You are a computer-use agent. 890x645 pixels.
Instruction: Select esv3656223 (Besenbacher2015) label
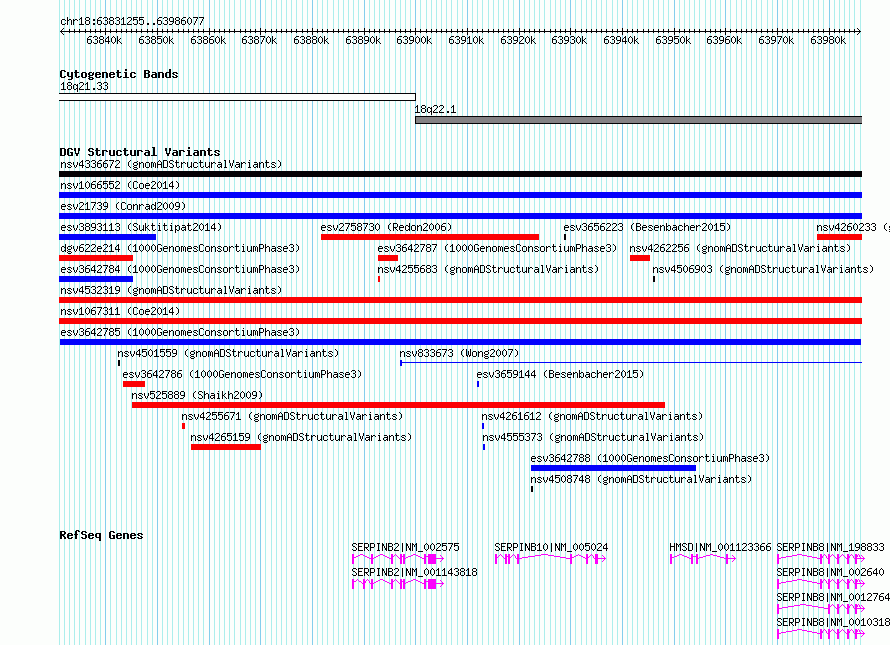(647, 227)
